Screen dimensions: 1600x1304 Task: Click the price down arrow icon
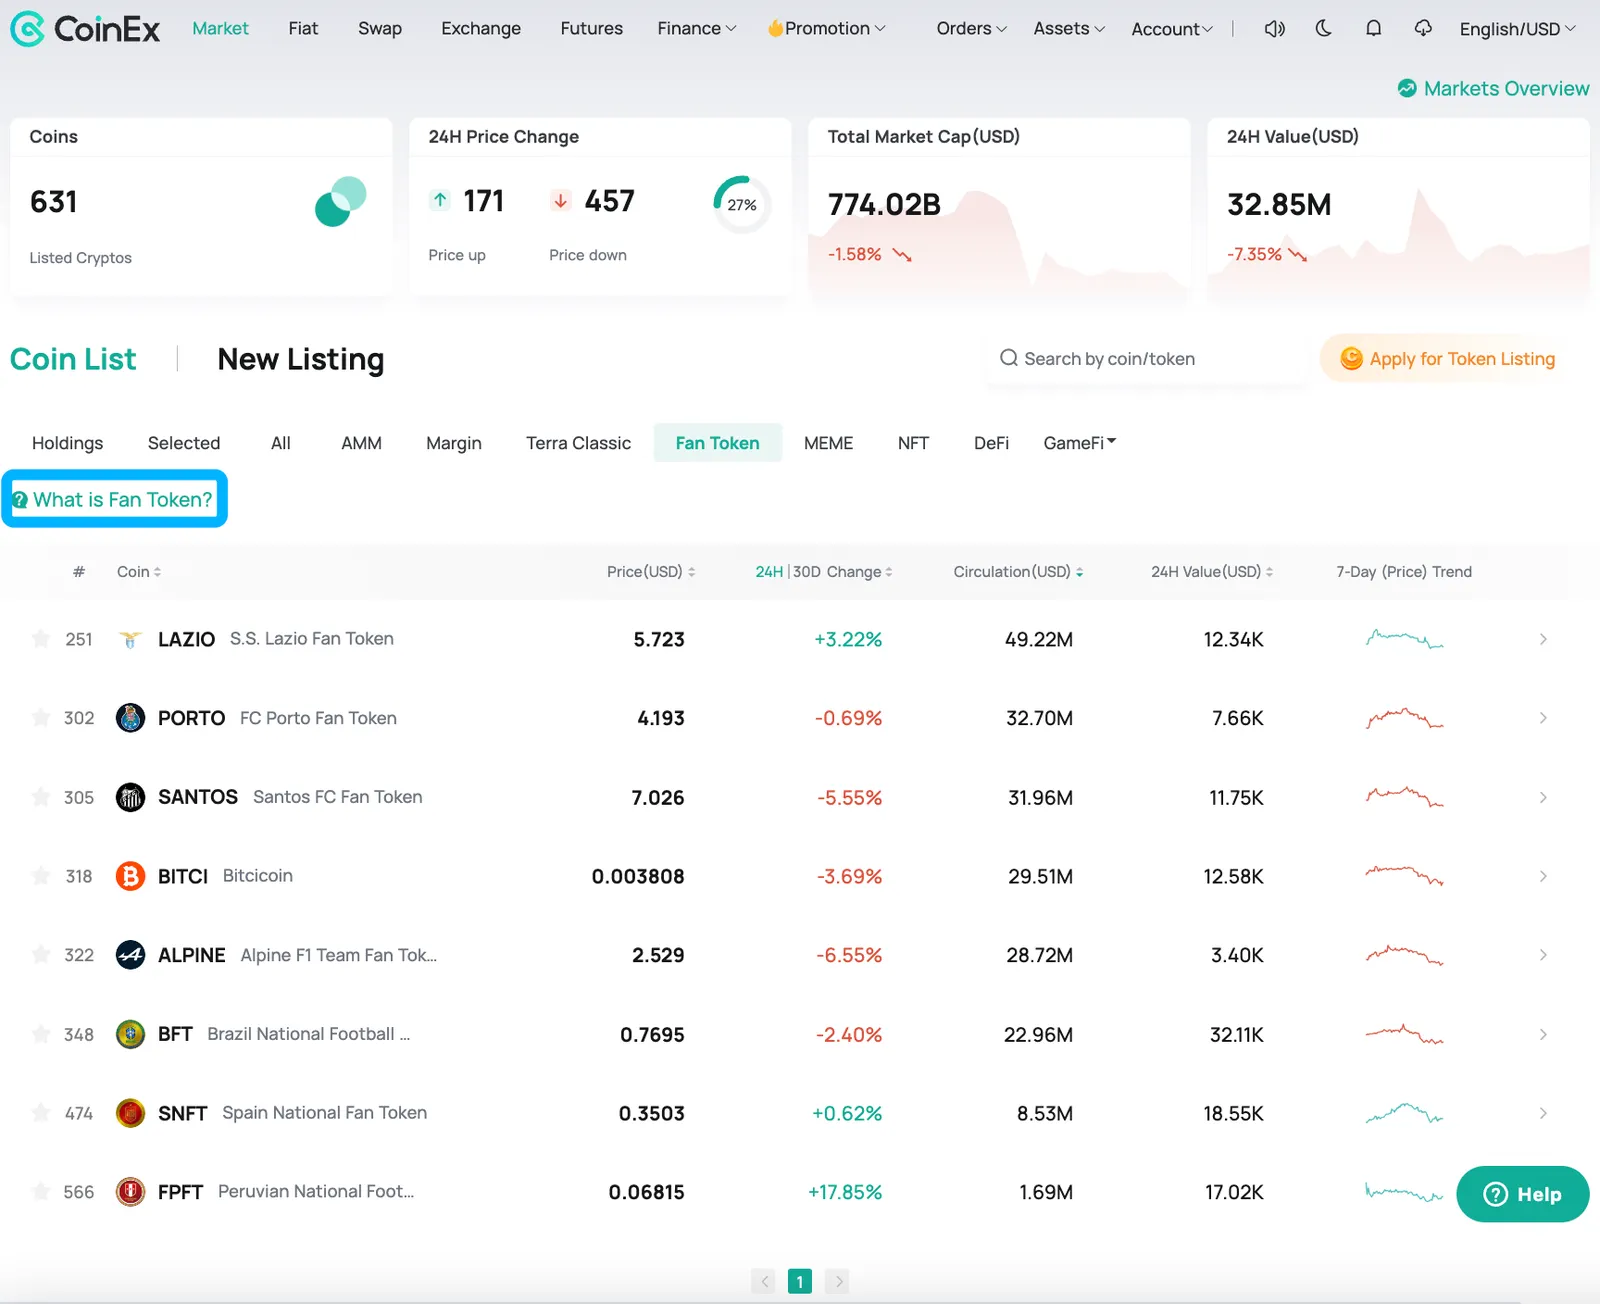point(561,200)
